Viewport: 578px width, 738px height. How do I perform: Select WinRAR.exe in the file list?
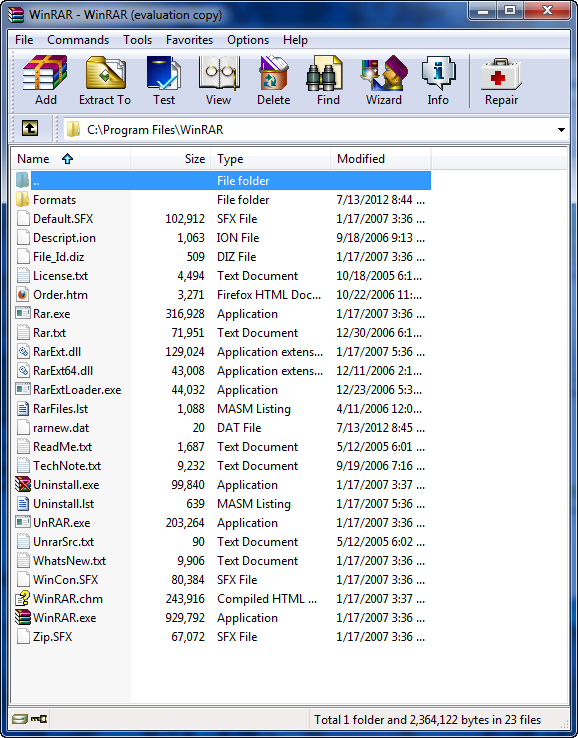coord(64,618)
